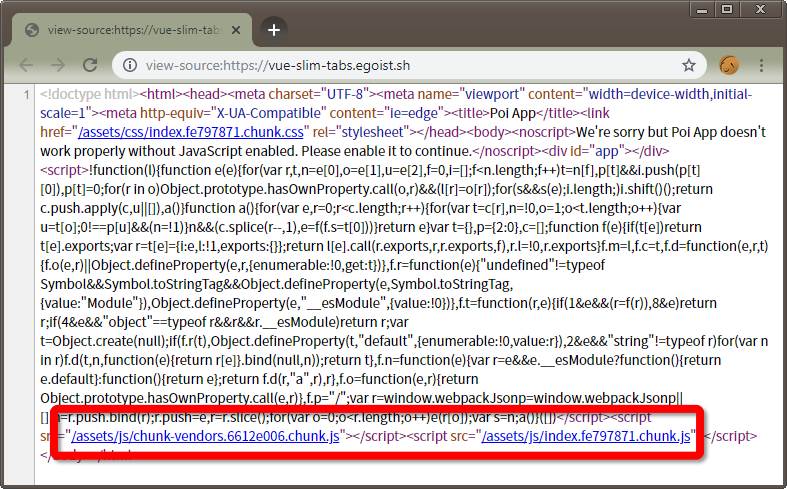Screen dimensions: 787x489
Task: Close the browser window
Action: [760, 9]
